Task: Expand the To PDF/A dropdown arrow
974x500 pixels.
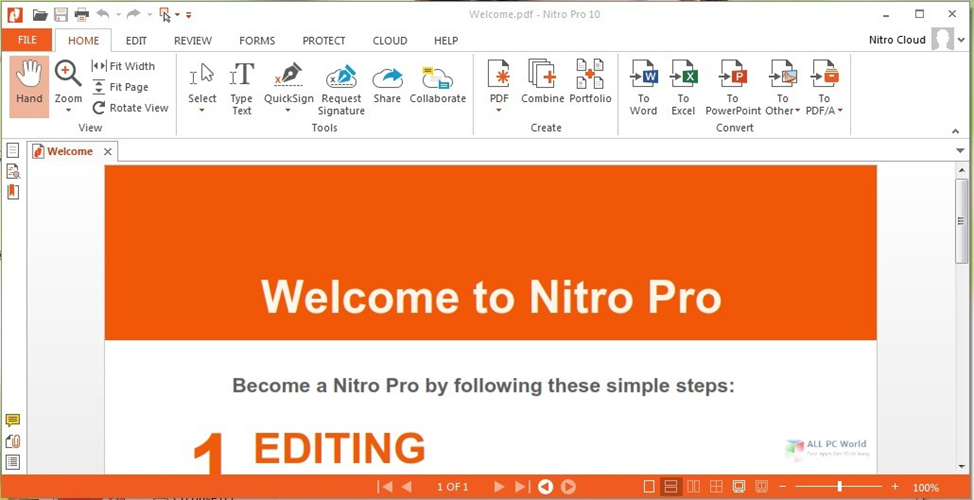Action: tap(839, 111)
